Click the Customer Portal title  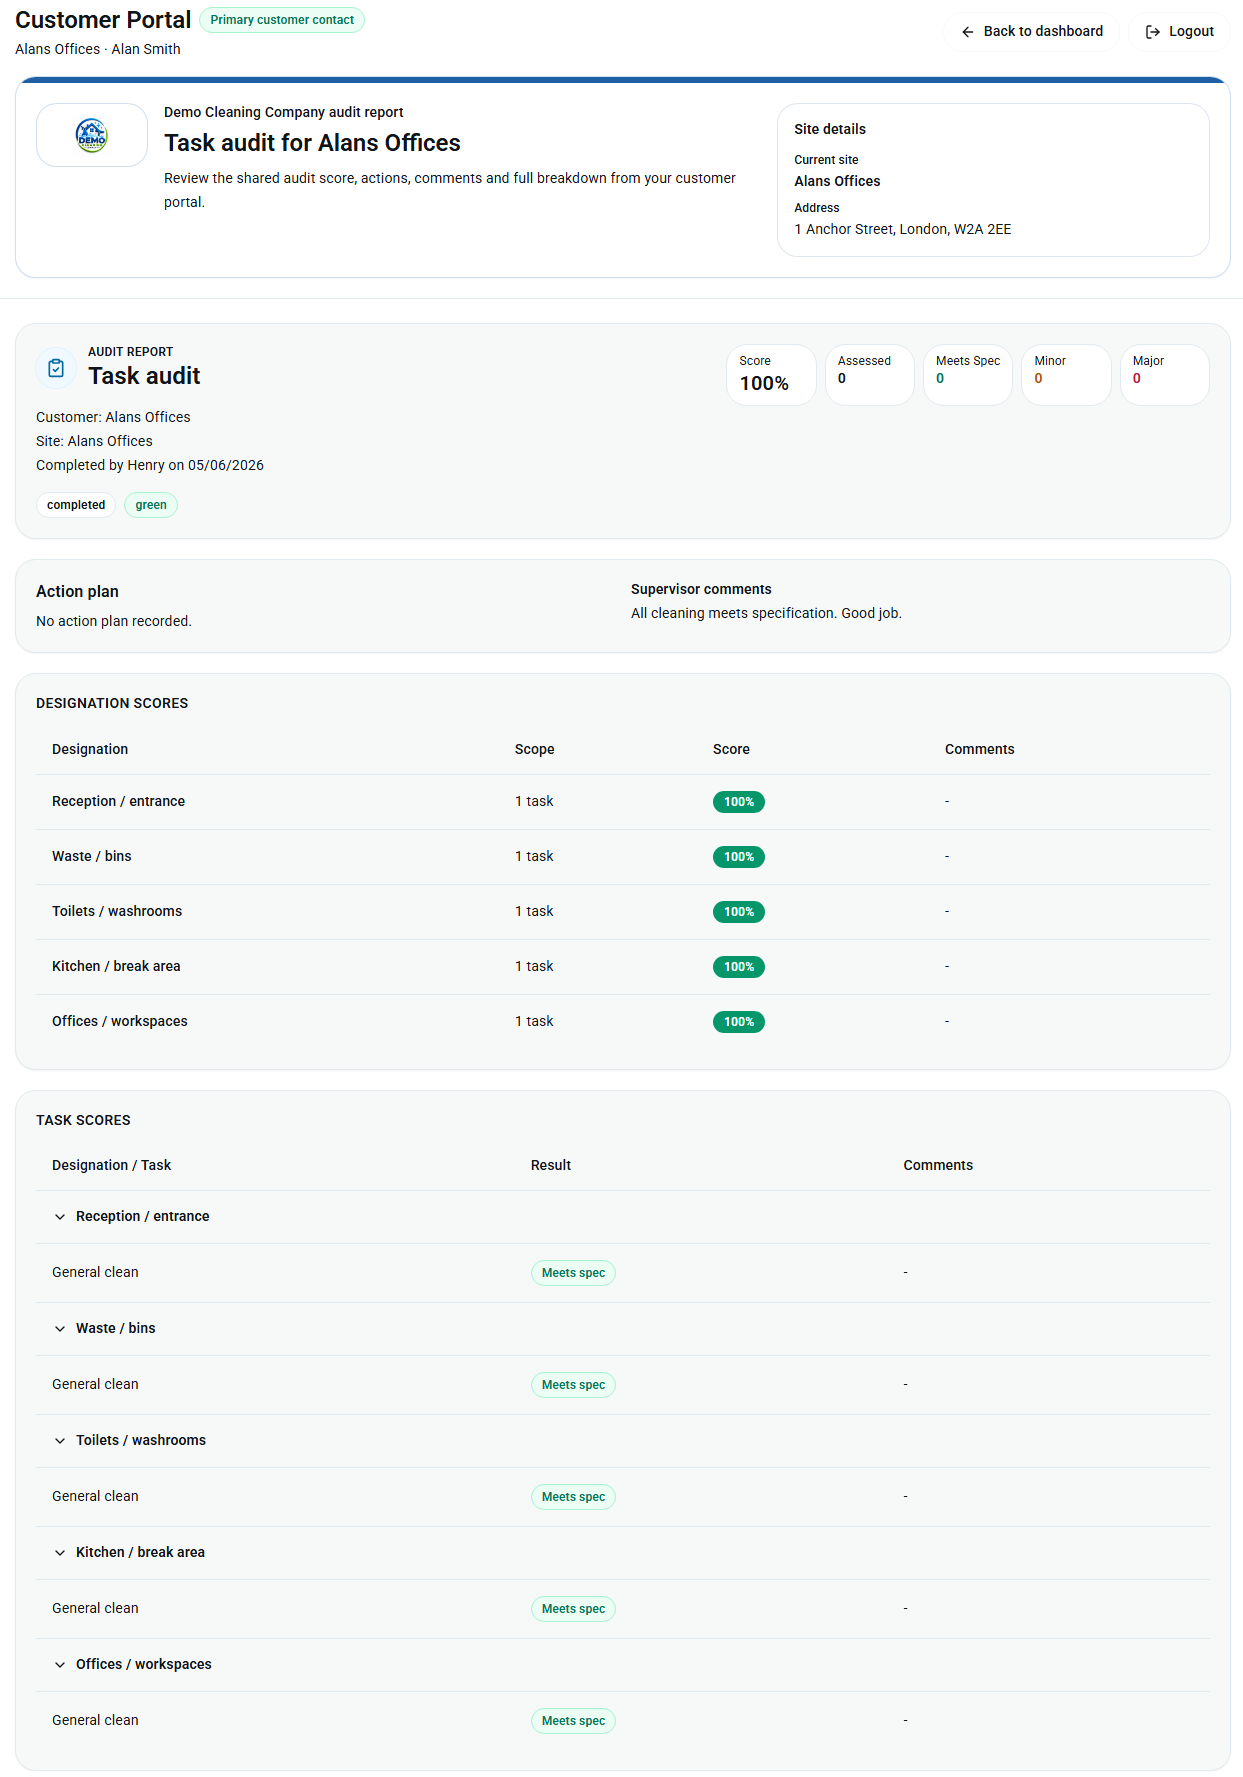click(x=103, y=20)
